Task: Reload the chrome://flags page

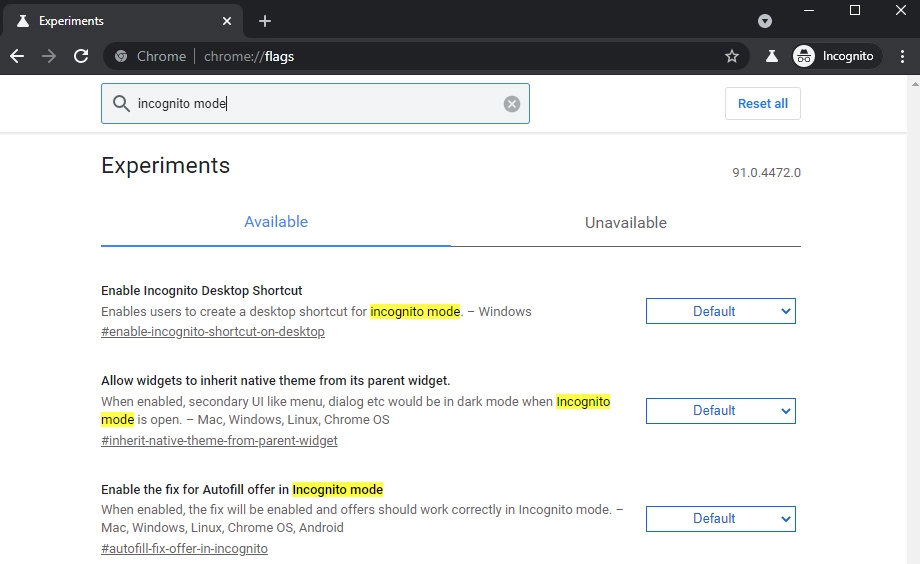Action: [x=81, y=56]
